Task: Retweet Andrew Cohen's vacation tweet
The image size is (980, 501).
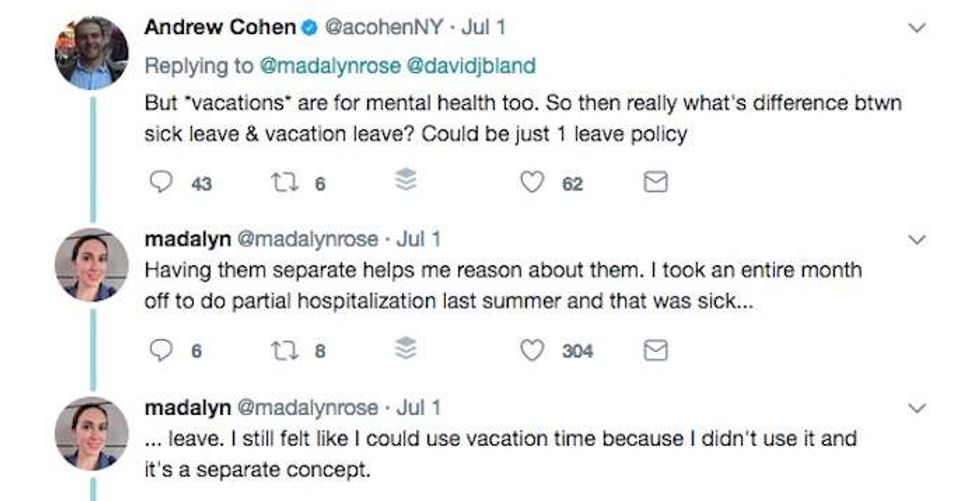Action: coord(281,183)
